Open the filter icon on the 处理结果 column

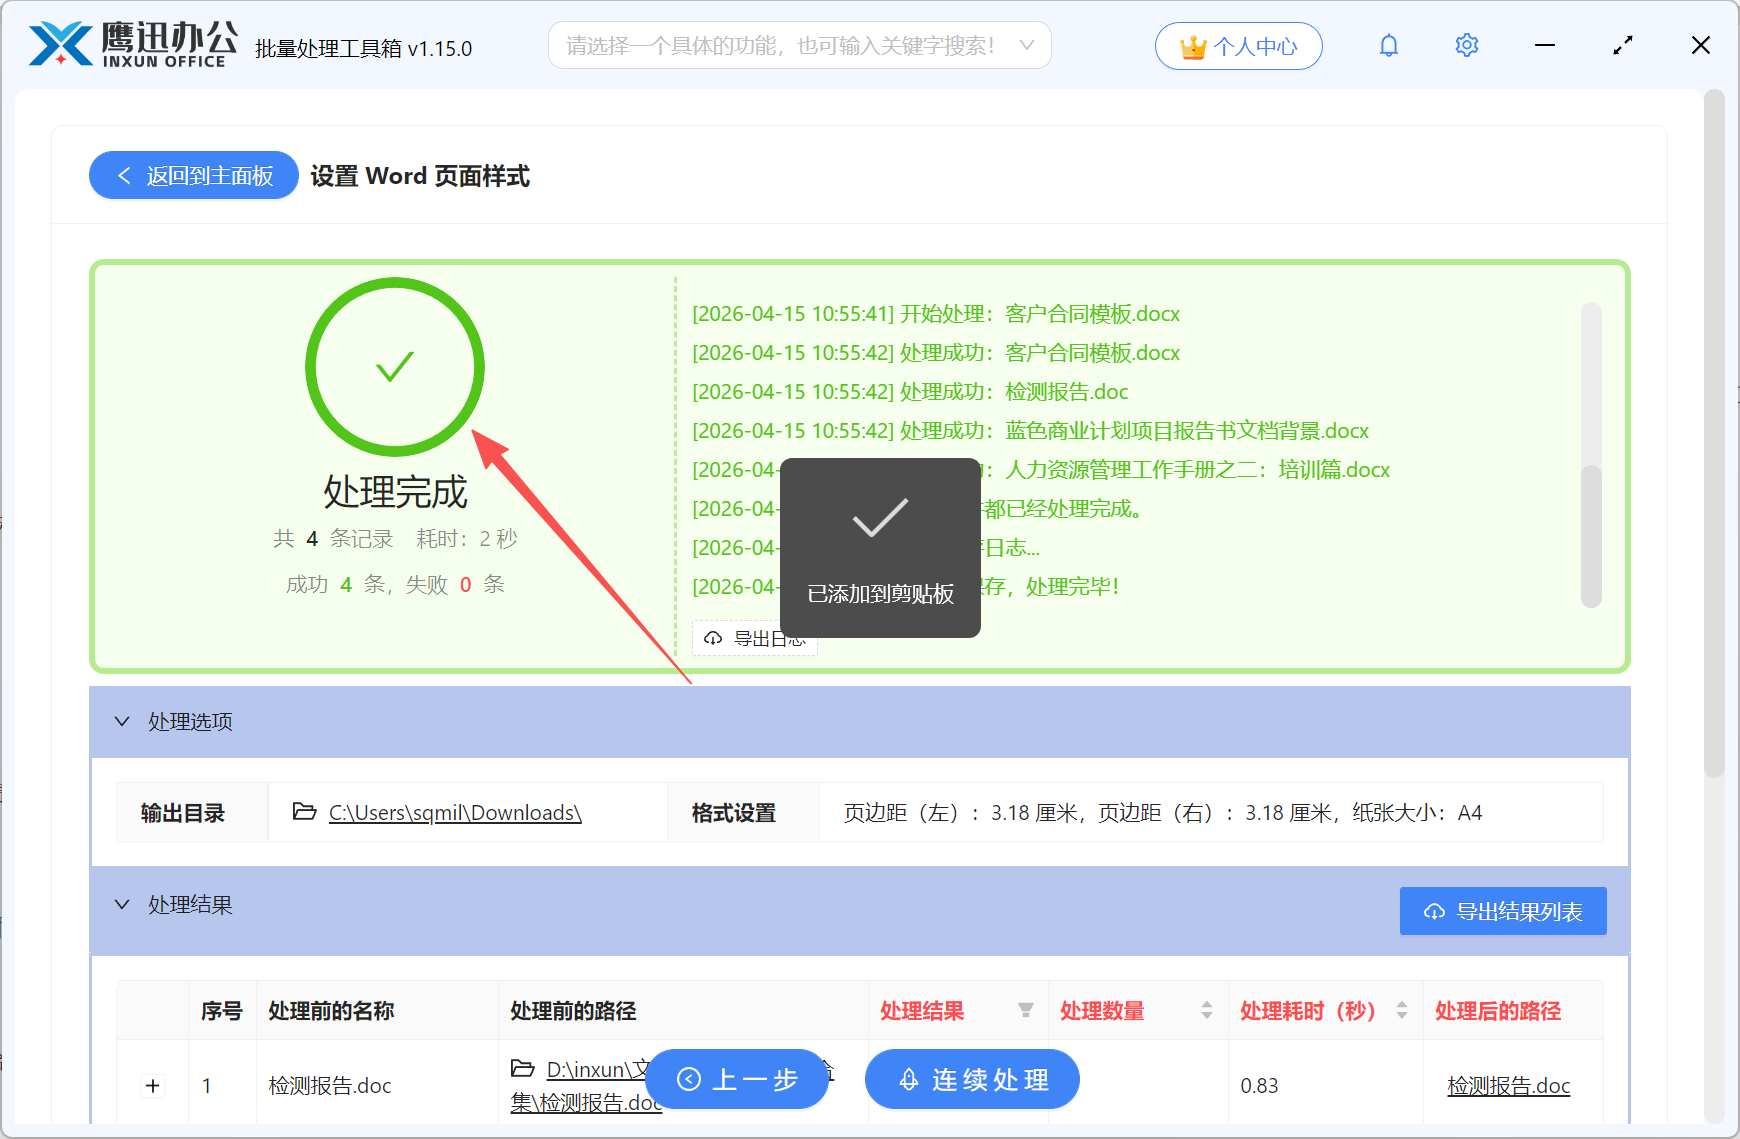pyautogui.click(x=1027, y=1011)
